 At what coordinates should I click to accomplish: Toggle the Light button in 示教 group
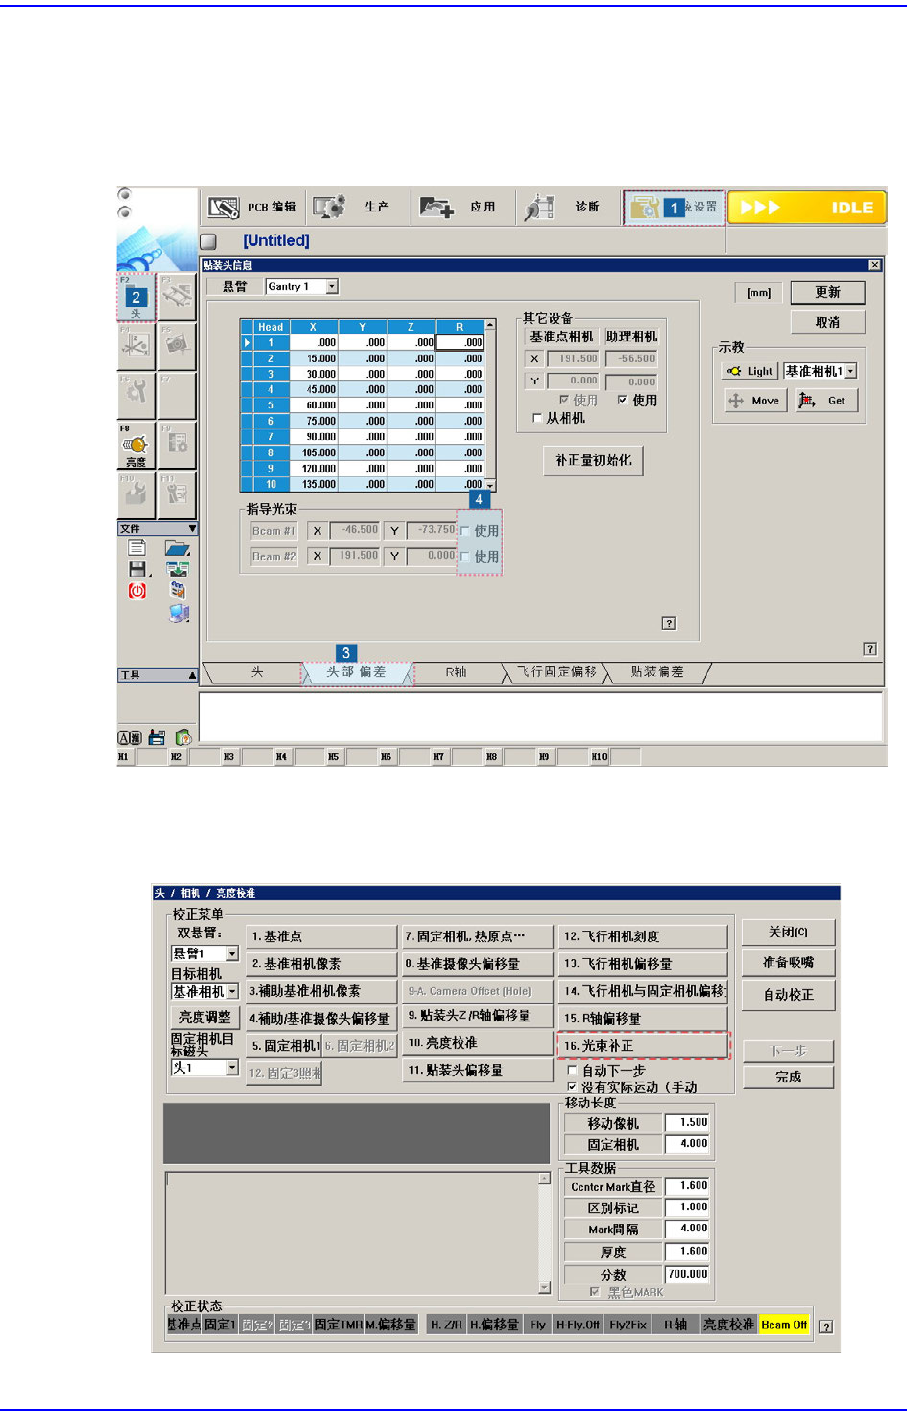(749, 371)
